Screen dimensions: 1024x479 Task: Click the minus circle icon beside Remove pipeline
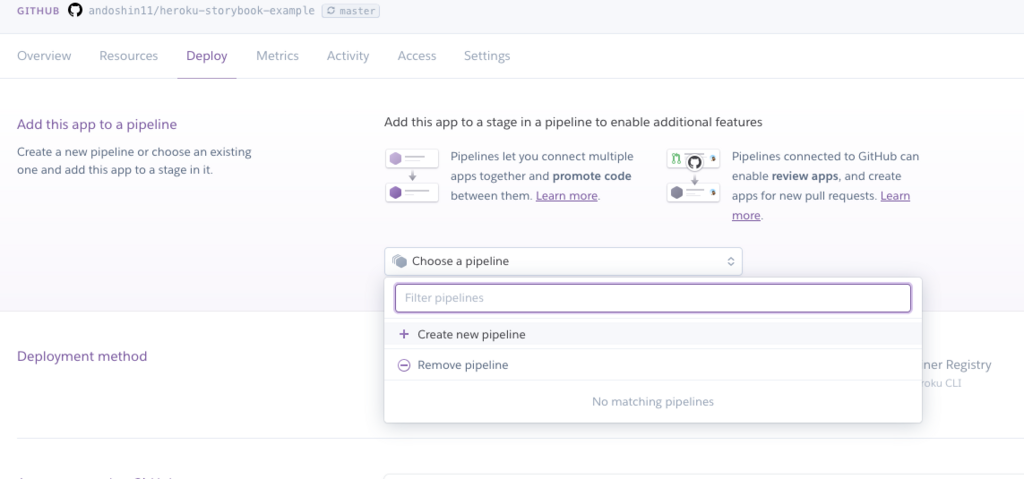(404, 366)
